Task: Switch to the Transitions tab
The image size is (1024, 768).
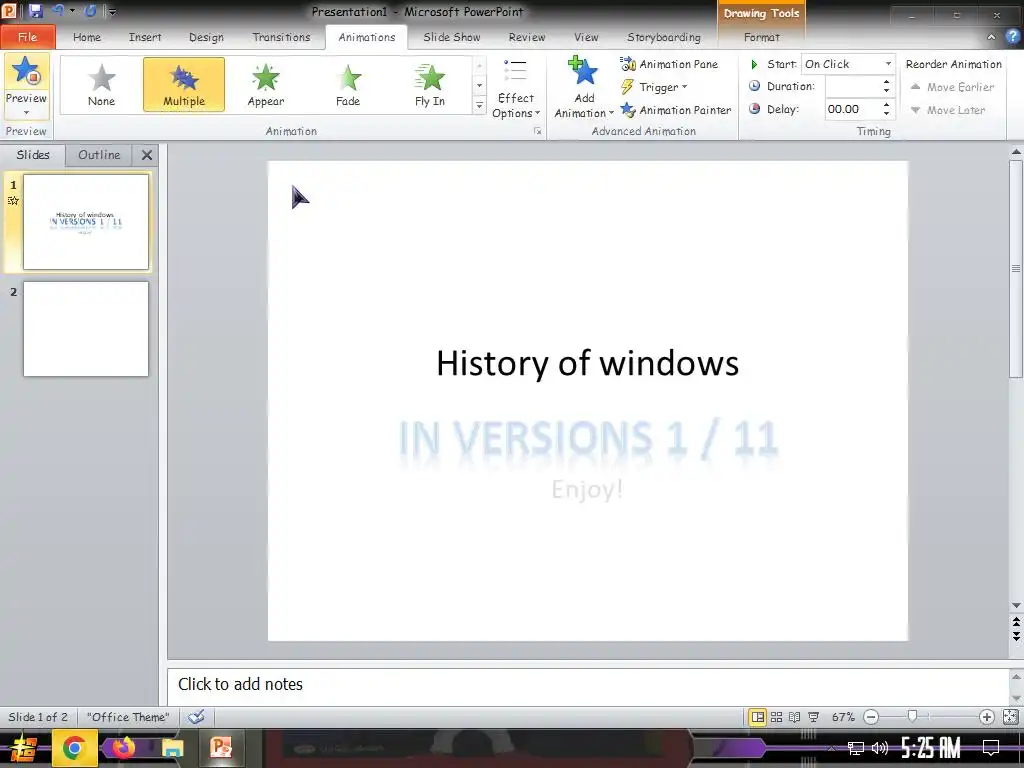Action: click(281, 37)
